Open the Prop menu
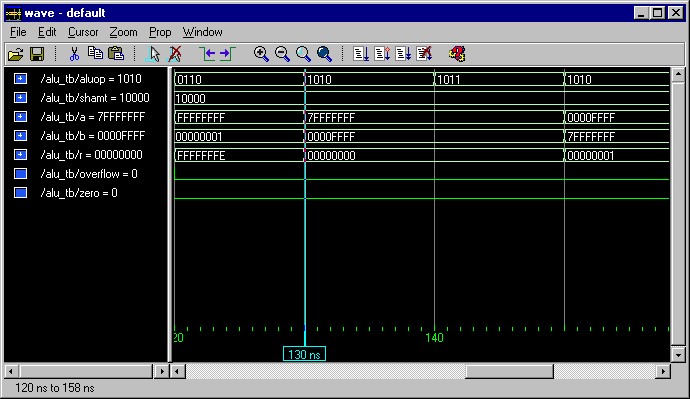The width and height of the screenshot is (690, 399). pos(160,32)
